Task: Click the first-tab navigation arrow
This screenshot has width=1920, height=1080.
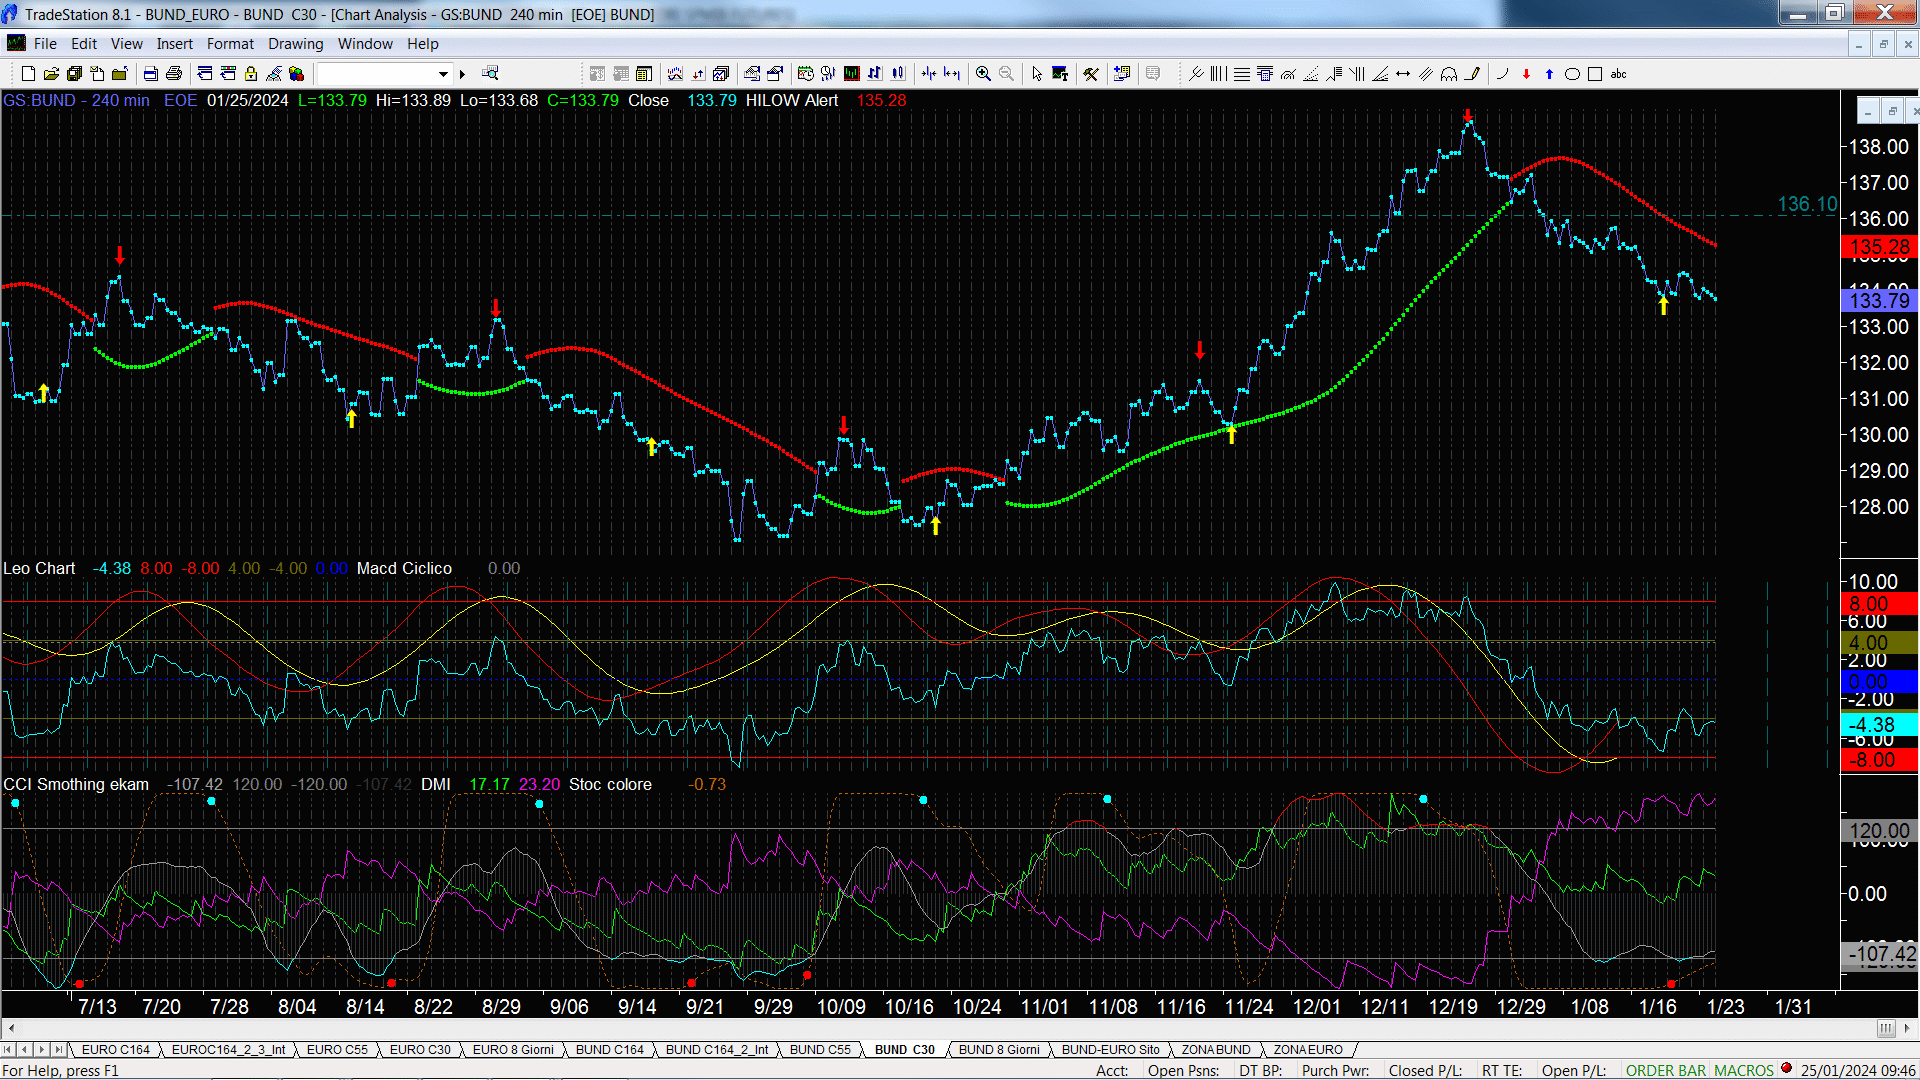Action: (x=9, y=1050)
